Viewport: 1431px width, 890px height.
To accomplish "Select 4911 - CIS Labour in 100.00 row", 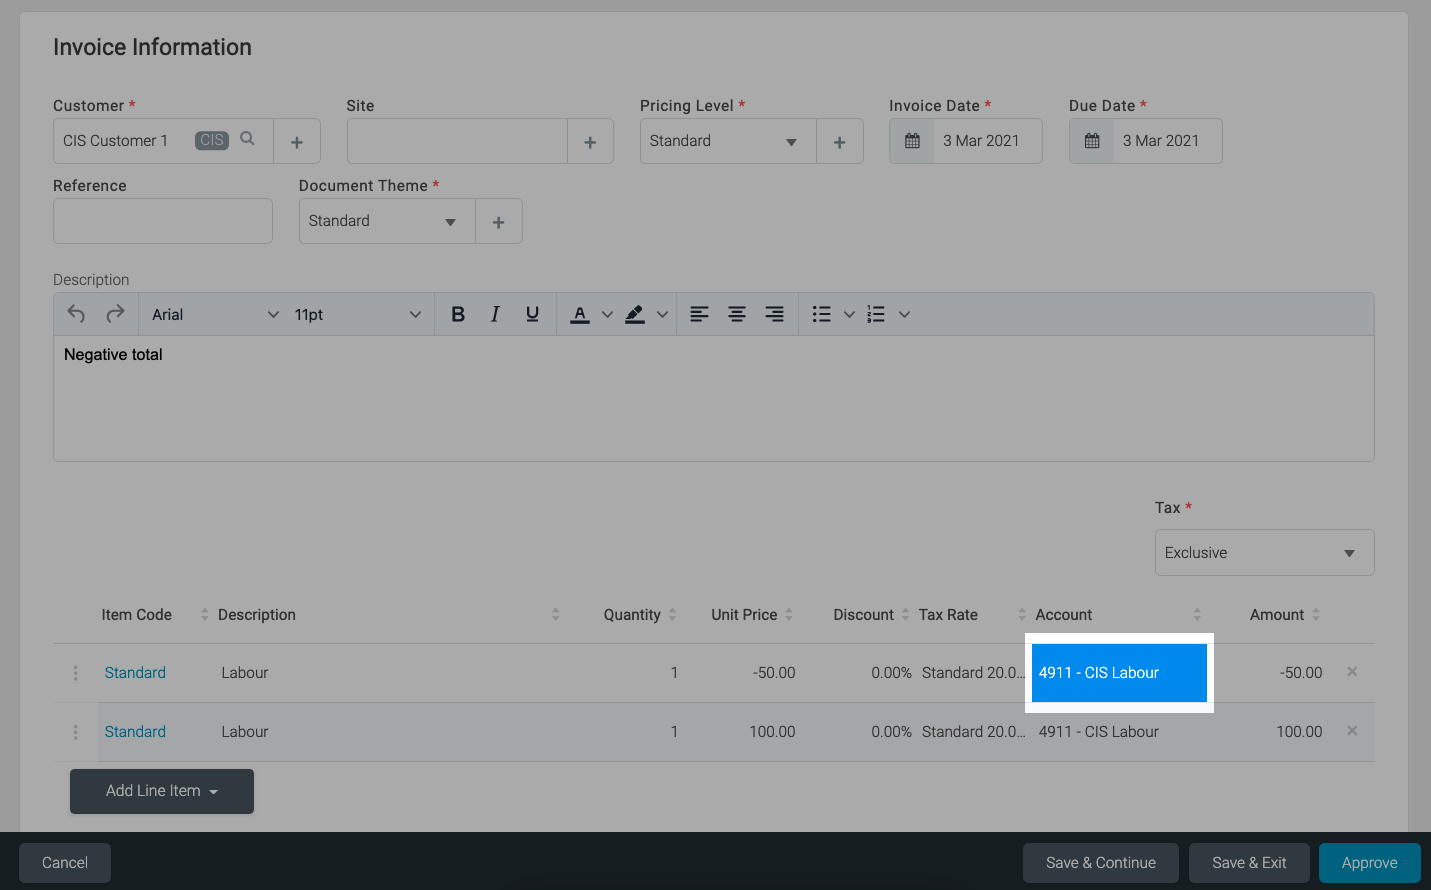I will pyautogui.click(x=1099, y=732).
